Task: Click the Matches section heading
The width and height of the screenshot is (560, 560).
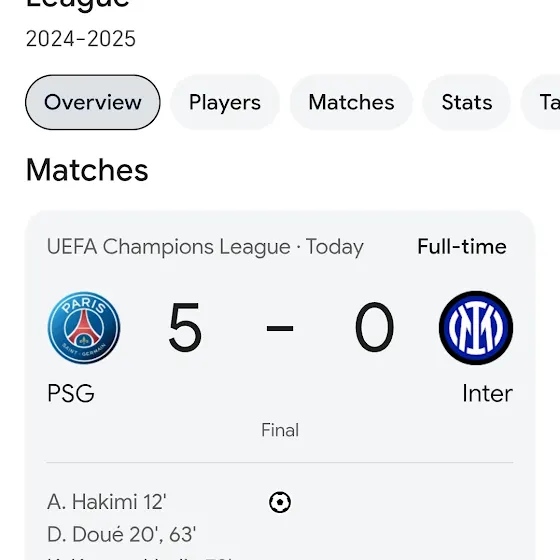Action: pos(87,170)
